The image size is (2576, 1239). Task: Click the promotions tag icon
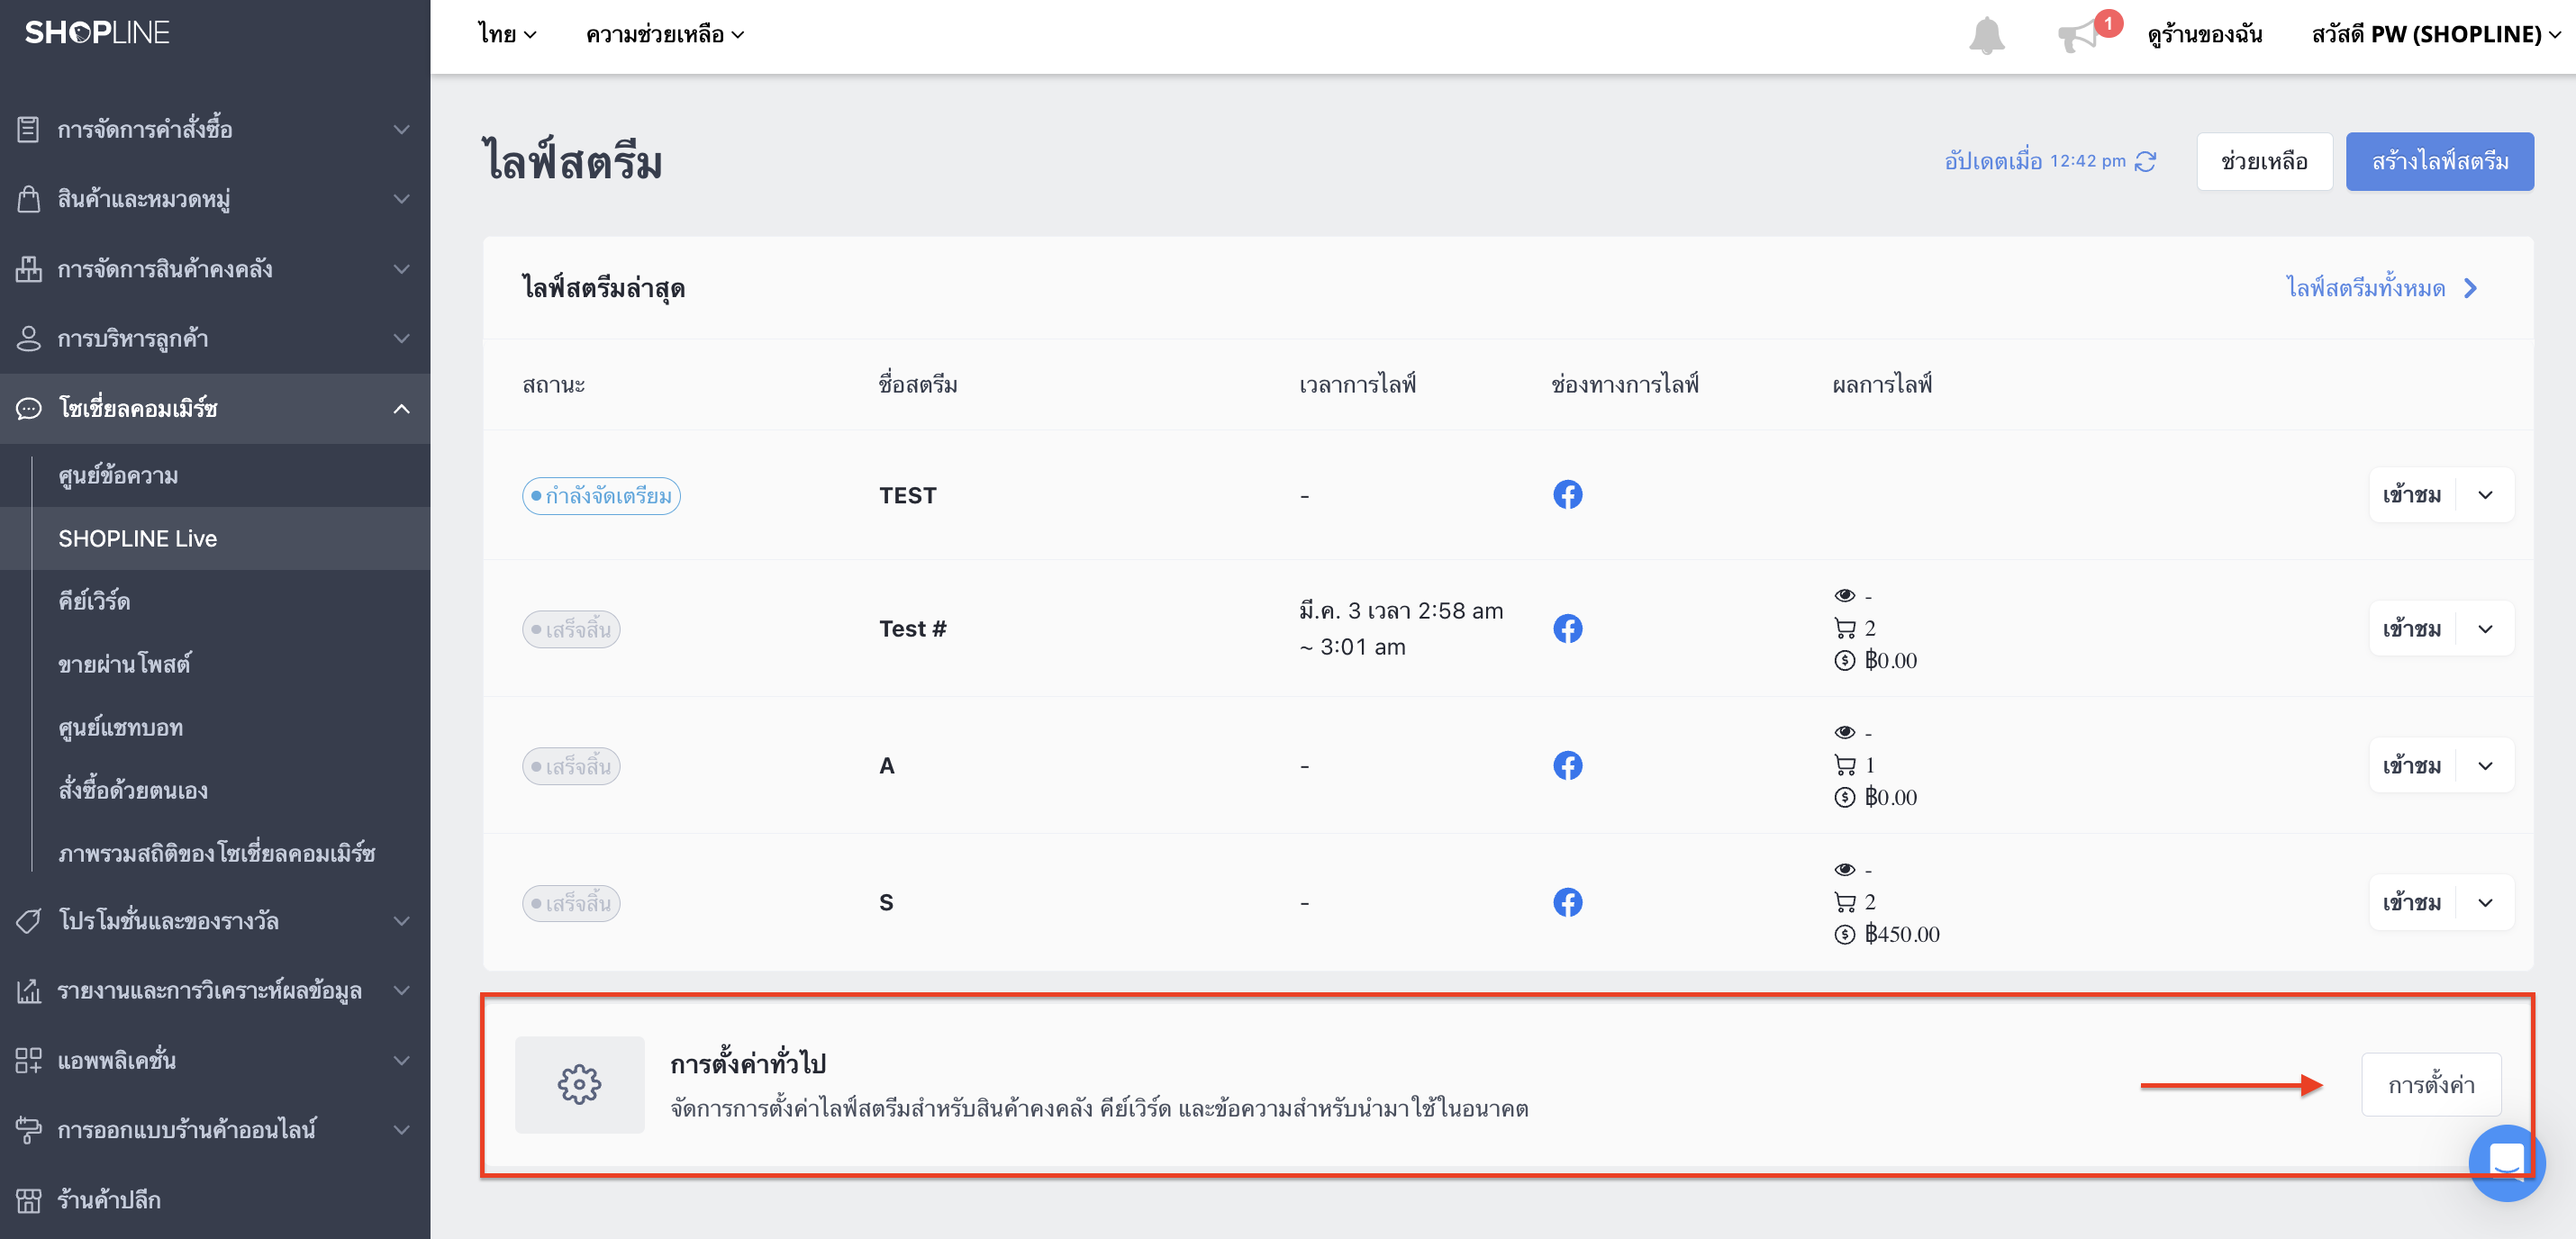[x=28, y=921]
